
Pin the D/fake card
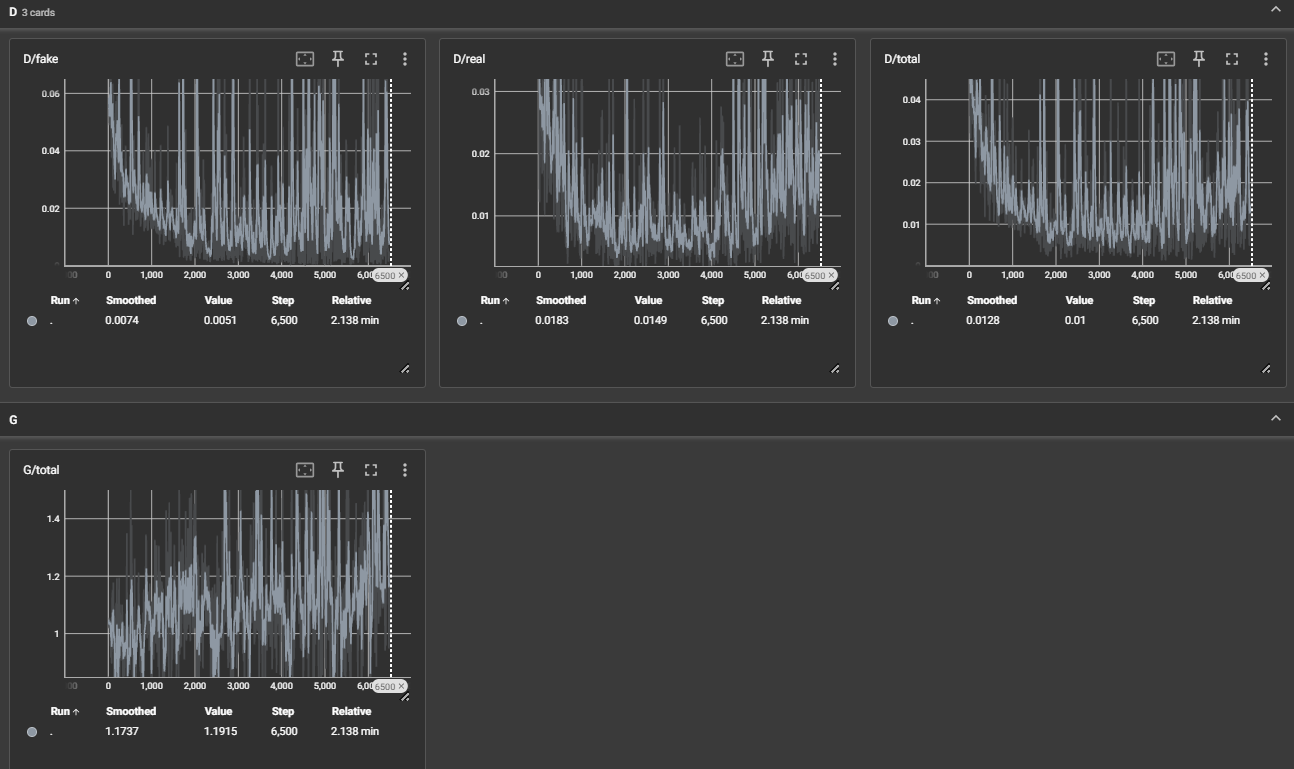[x=338, y=59]
